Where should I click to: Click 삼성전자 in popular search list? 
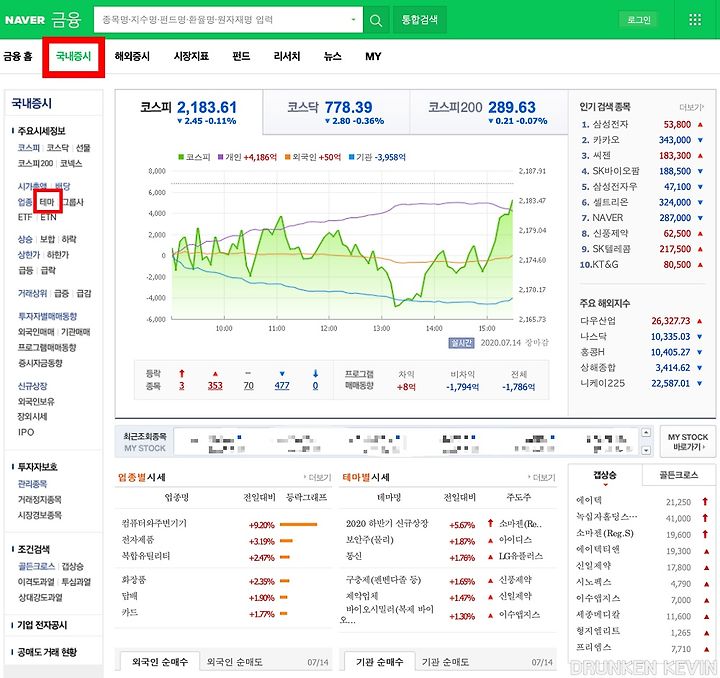pyautogui.click(x=610, y=124)
